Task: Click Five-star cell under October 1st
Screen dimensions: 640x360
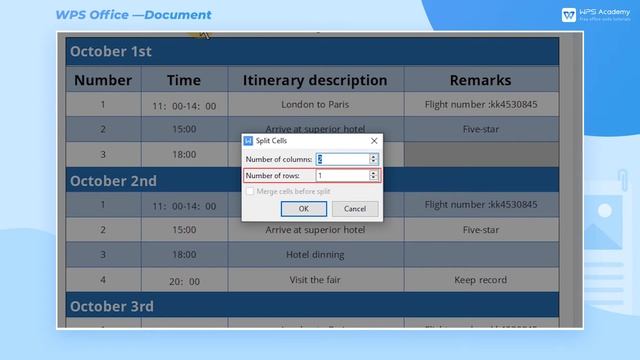Action: (x=481, y=129)
